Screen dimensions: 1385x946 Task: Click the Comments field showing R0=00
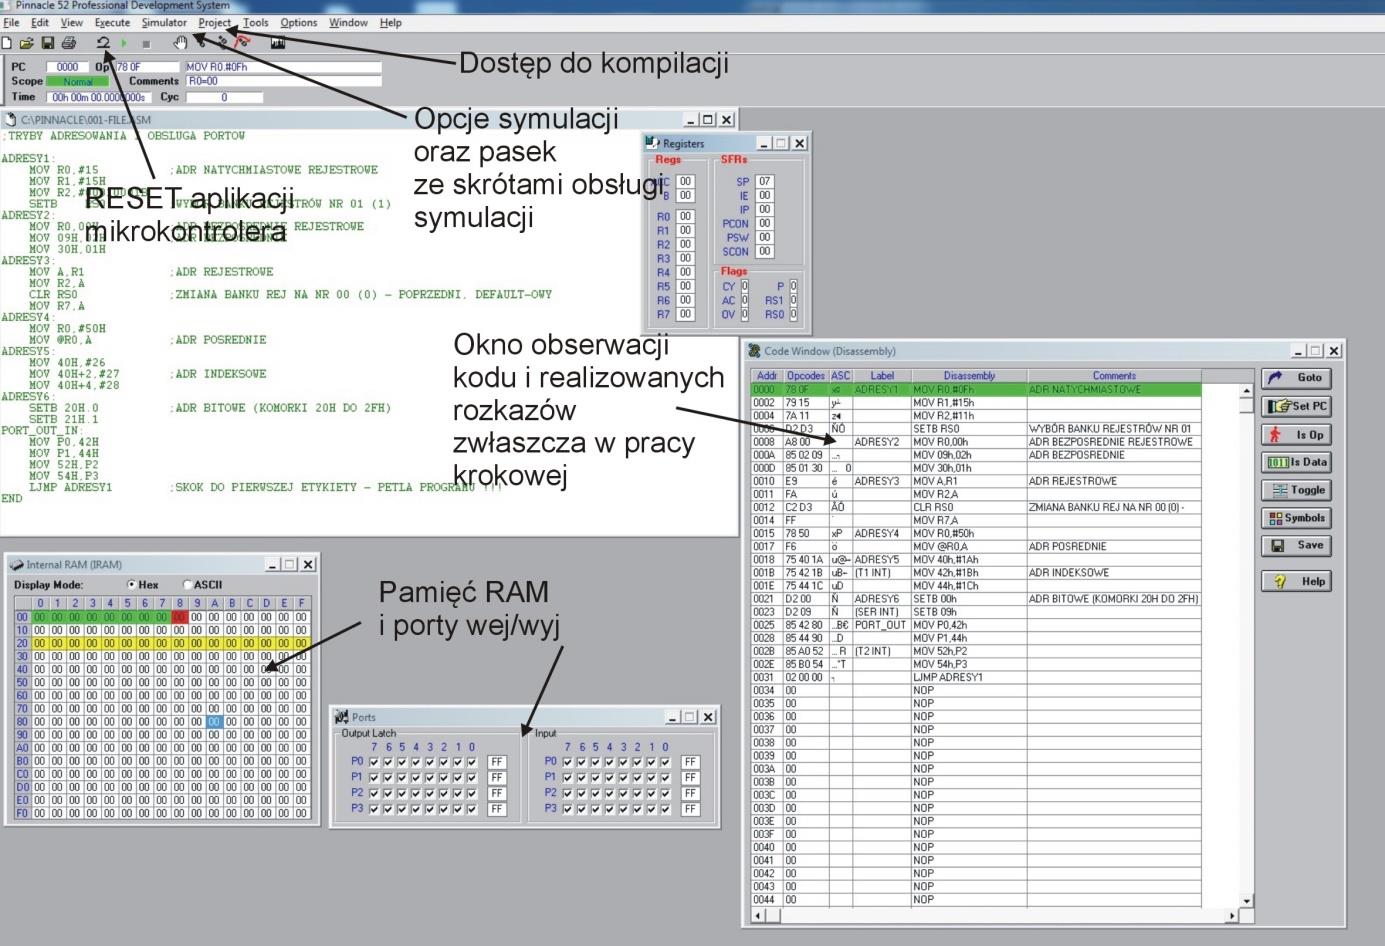283,82
